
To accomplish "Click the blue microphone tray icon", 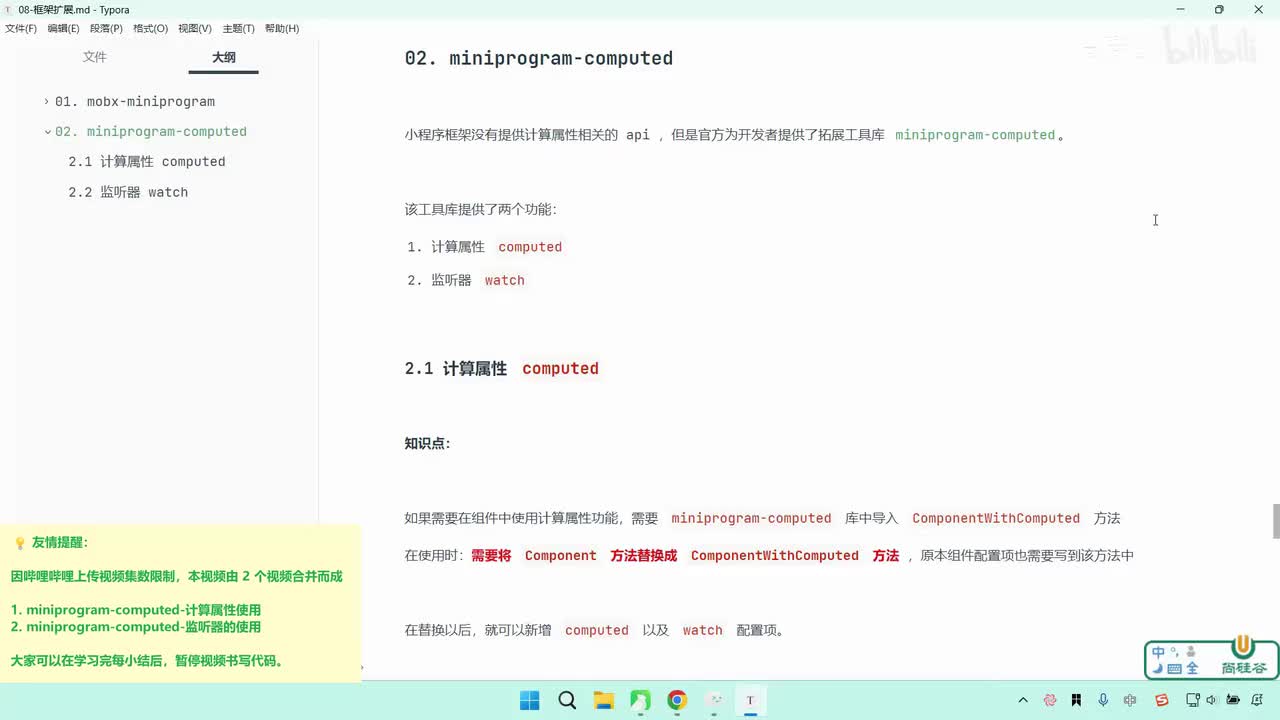I will click(1103, 700).
